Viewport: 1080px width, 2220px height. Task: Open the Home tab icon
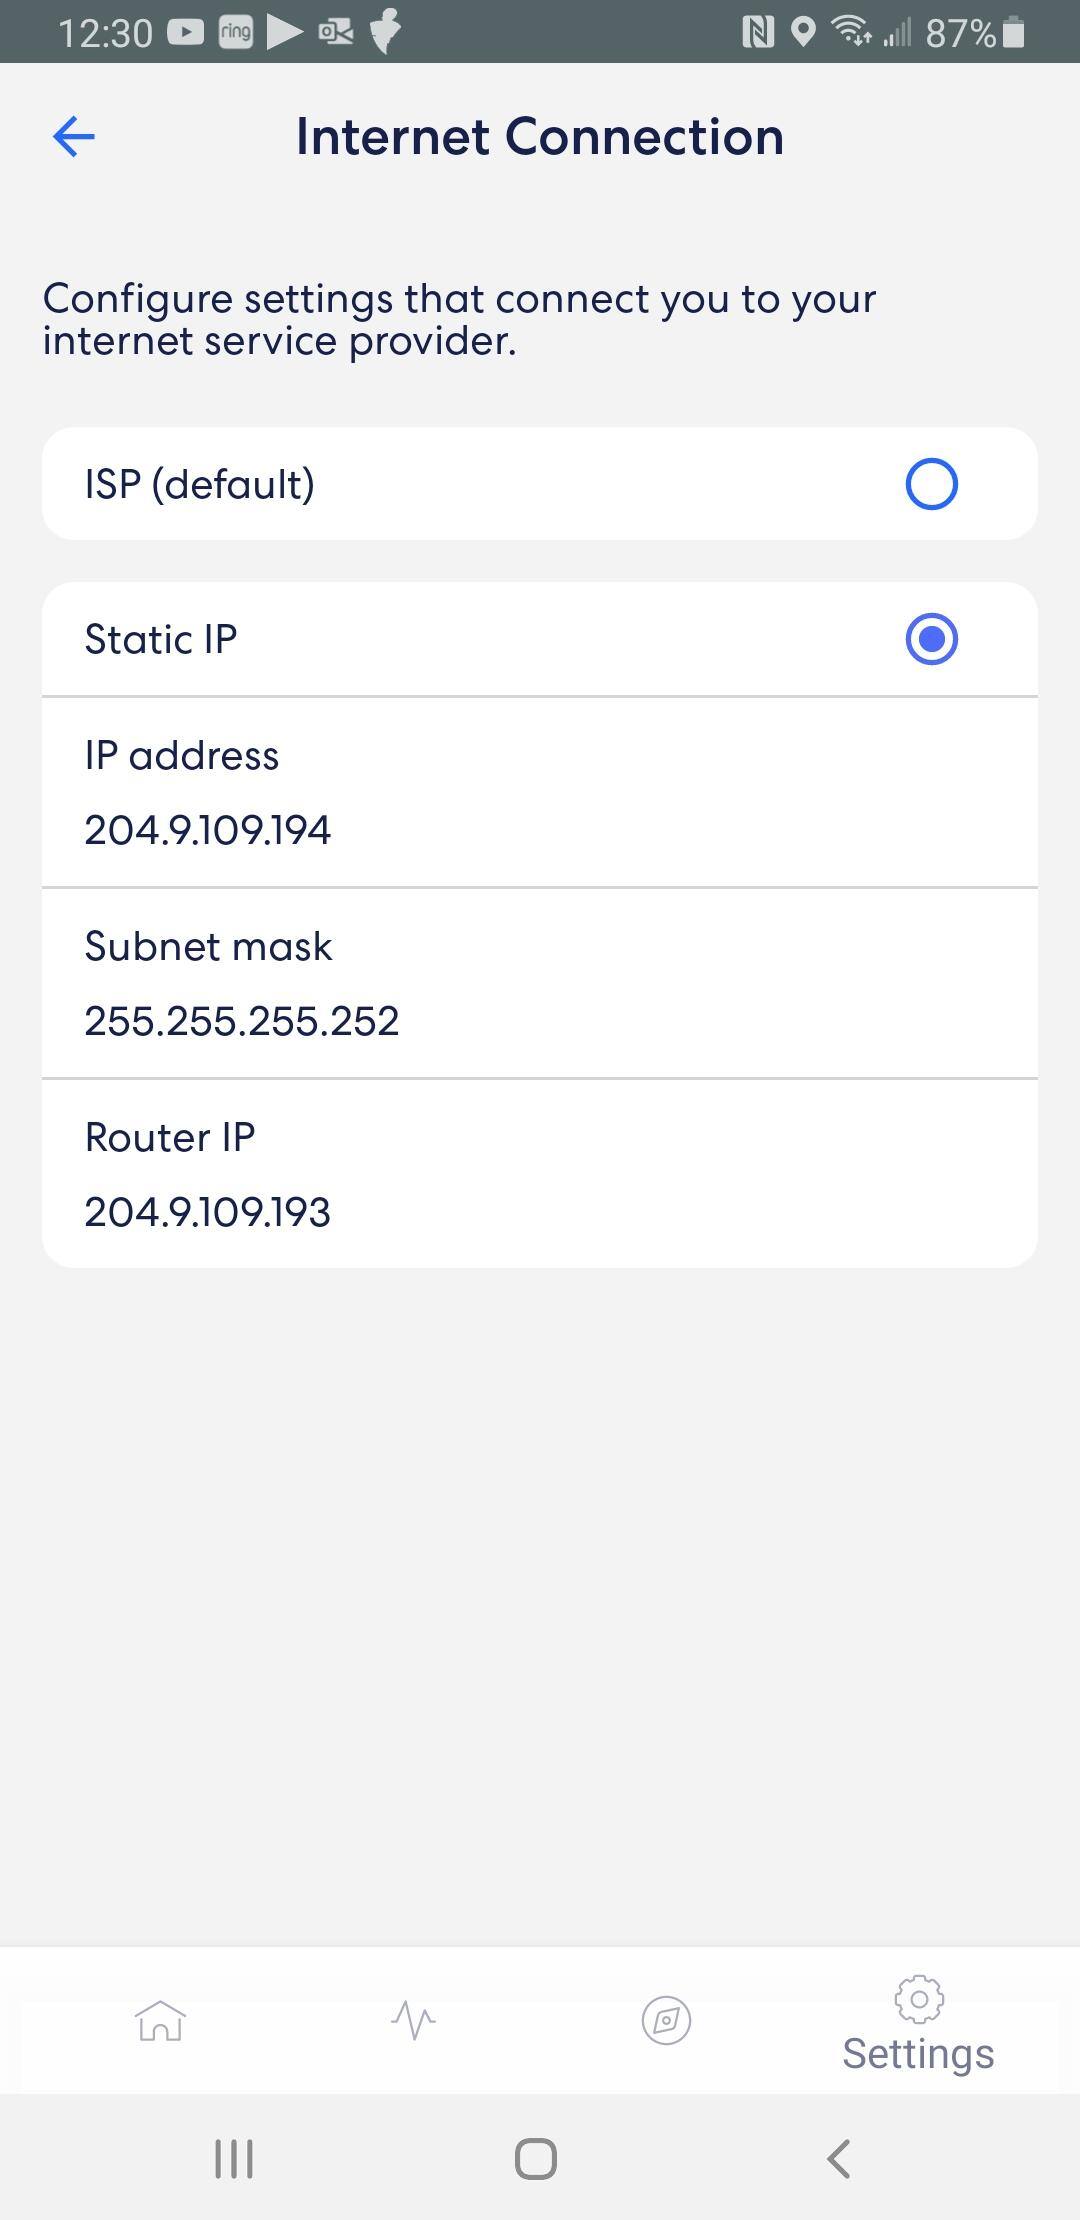(160, 2020)
